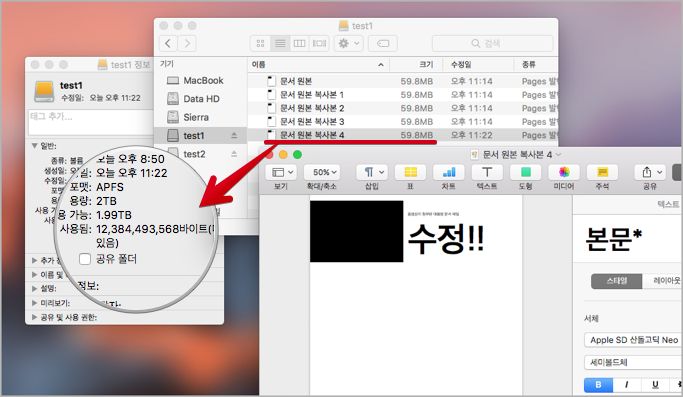Switch Finder to icon view
This screenshot has height=397, width=683.
pyautogui.click(x=260, y=43)
